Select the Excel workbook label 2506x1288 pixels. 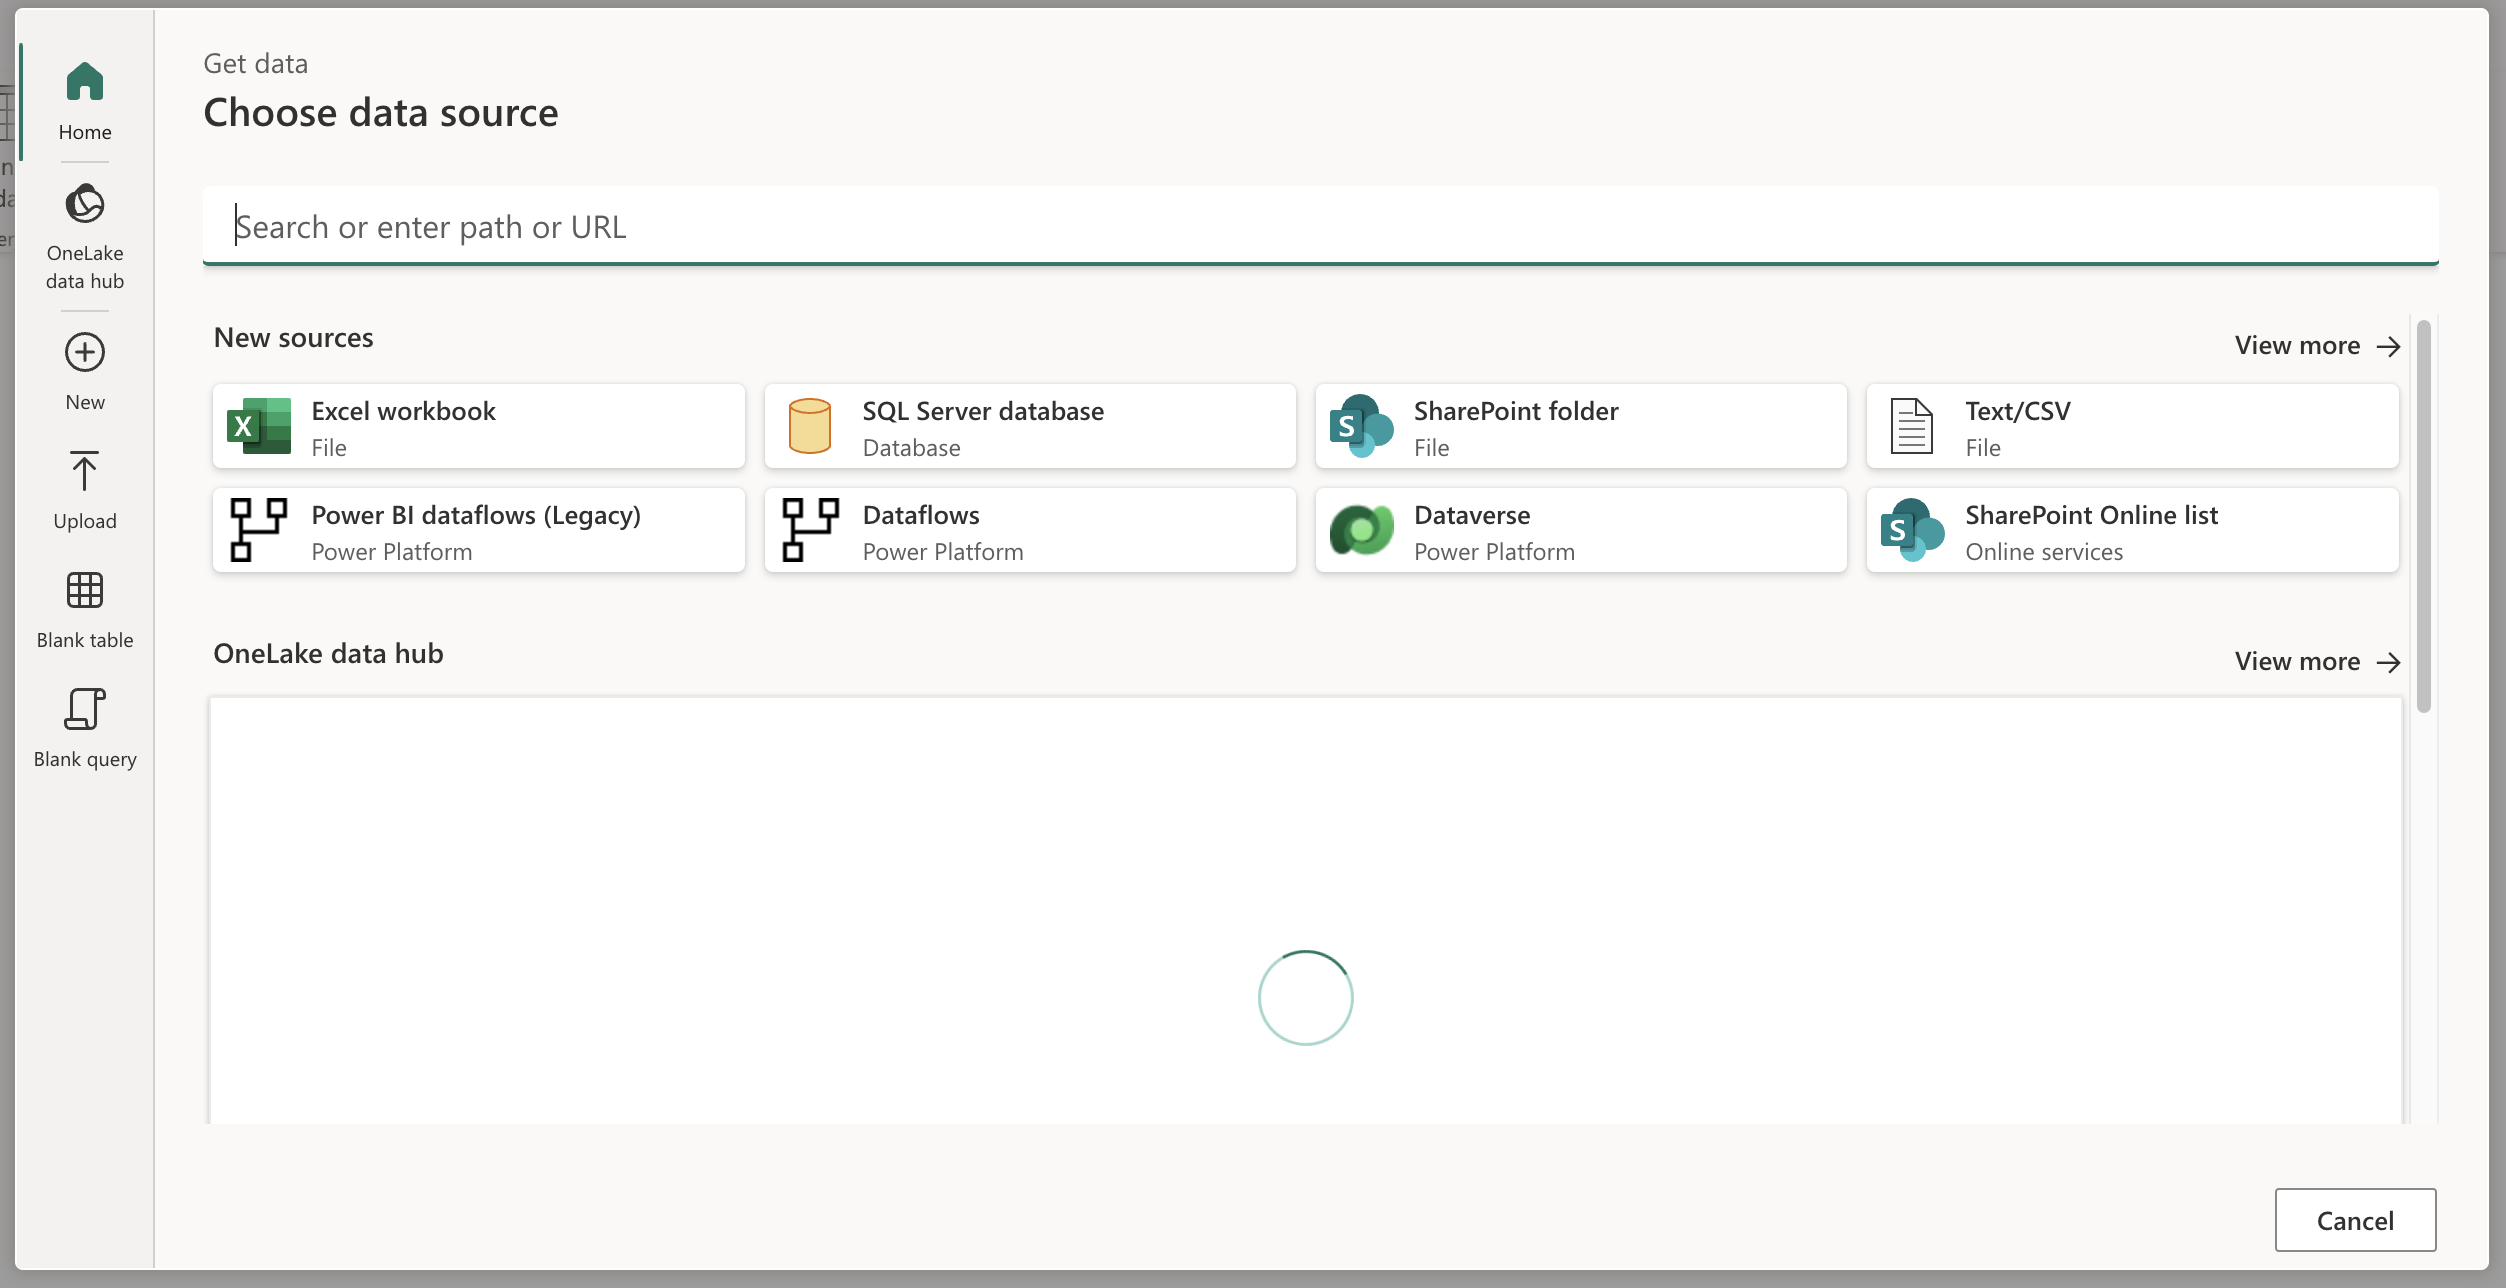click(x=403, y=411)
